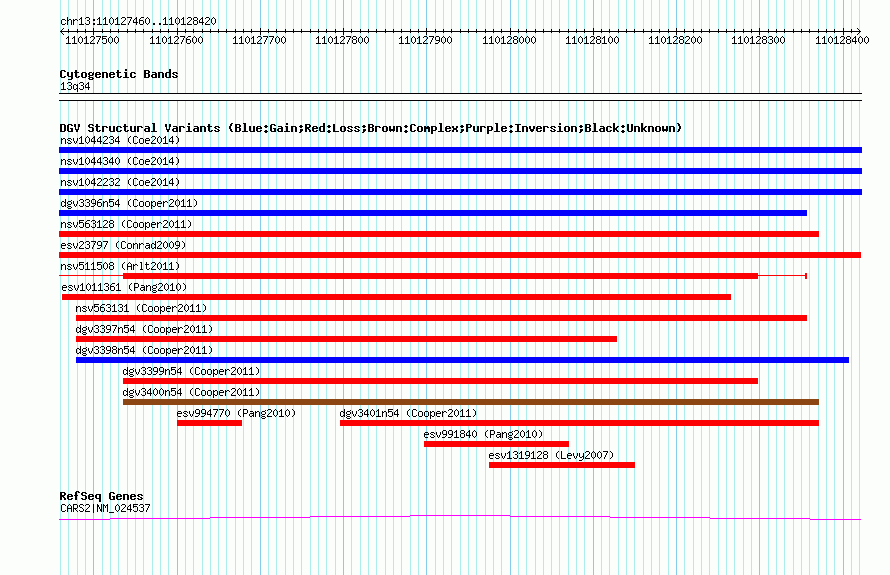Click the RefSeq Genes track heading

(101, 496)
